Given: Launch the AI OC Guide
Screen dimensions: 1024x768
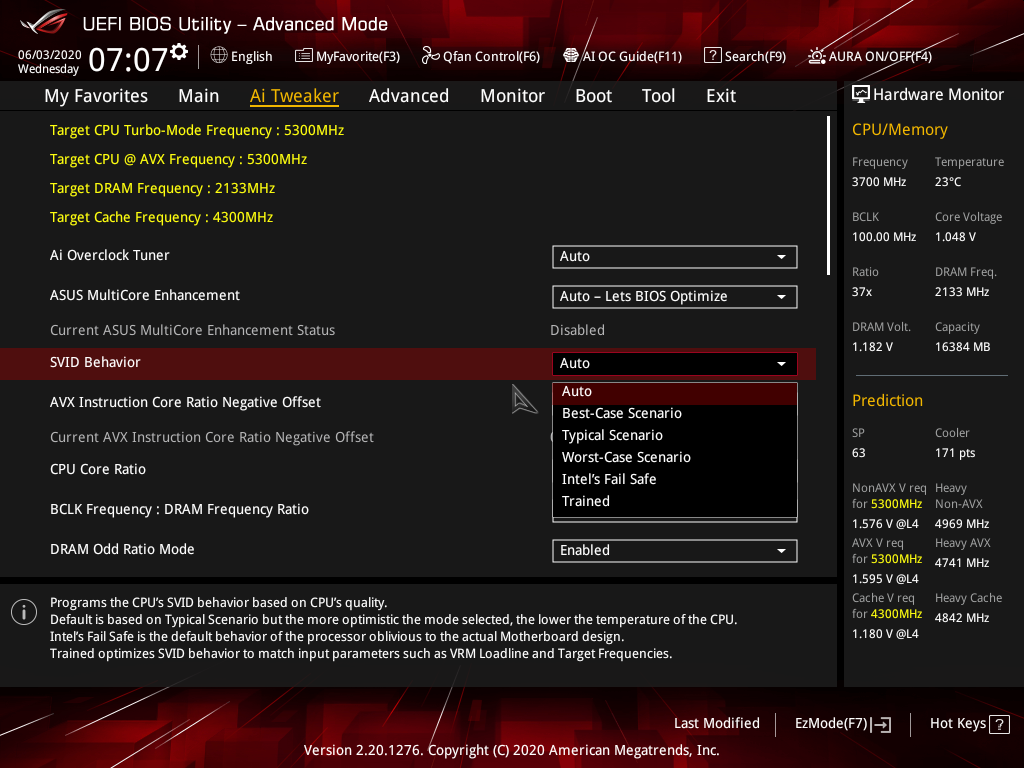Looking at the screenshot, I should [x=623, y=56].
